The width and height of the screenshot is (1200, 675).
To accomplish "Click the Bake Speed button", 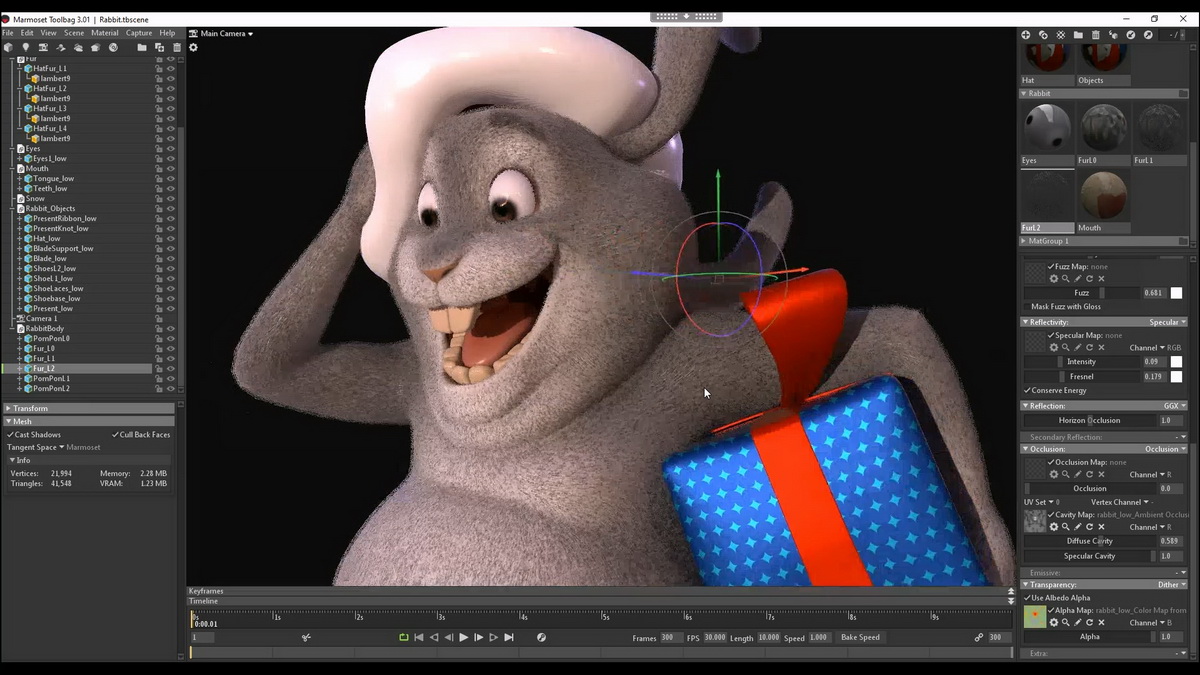I will point(860,637).
